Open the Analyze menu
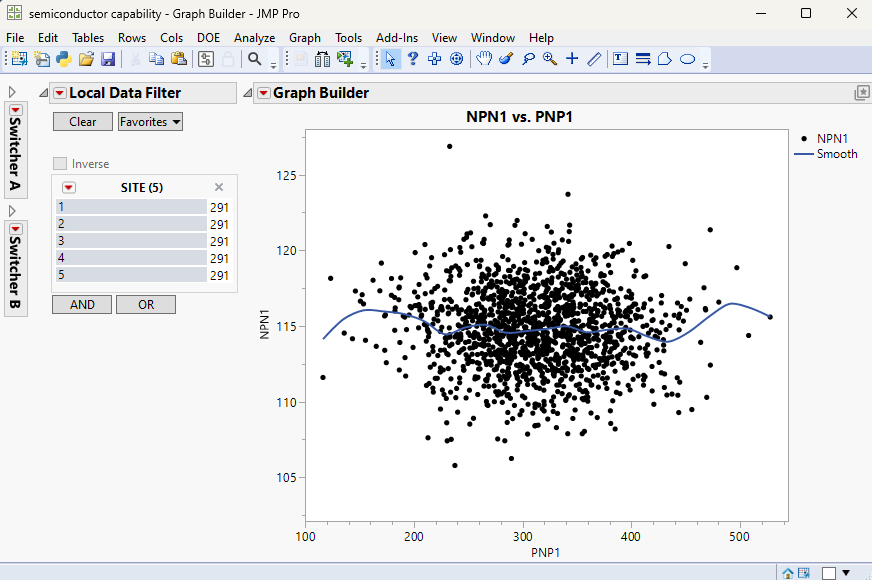The width and height of the screenshot is (872, 580). 253,37
